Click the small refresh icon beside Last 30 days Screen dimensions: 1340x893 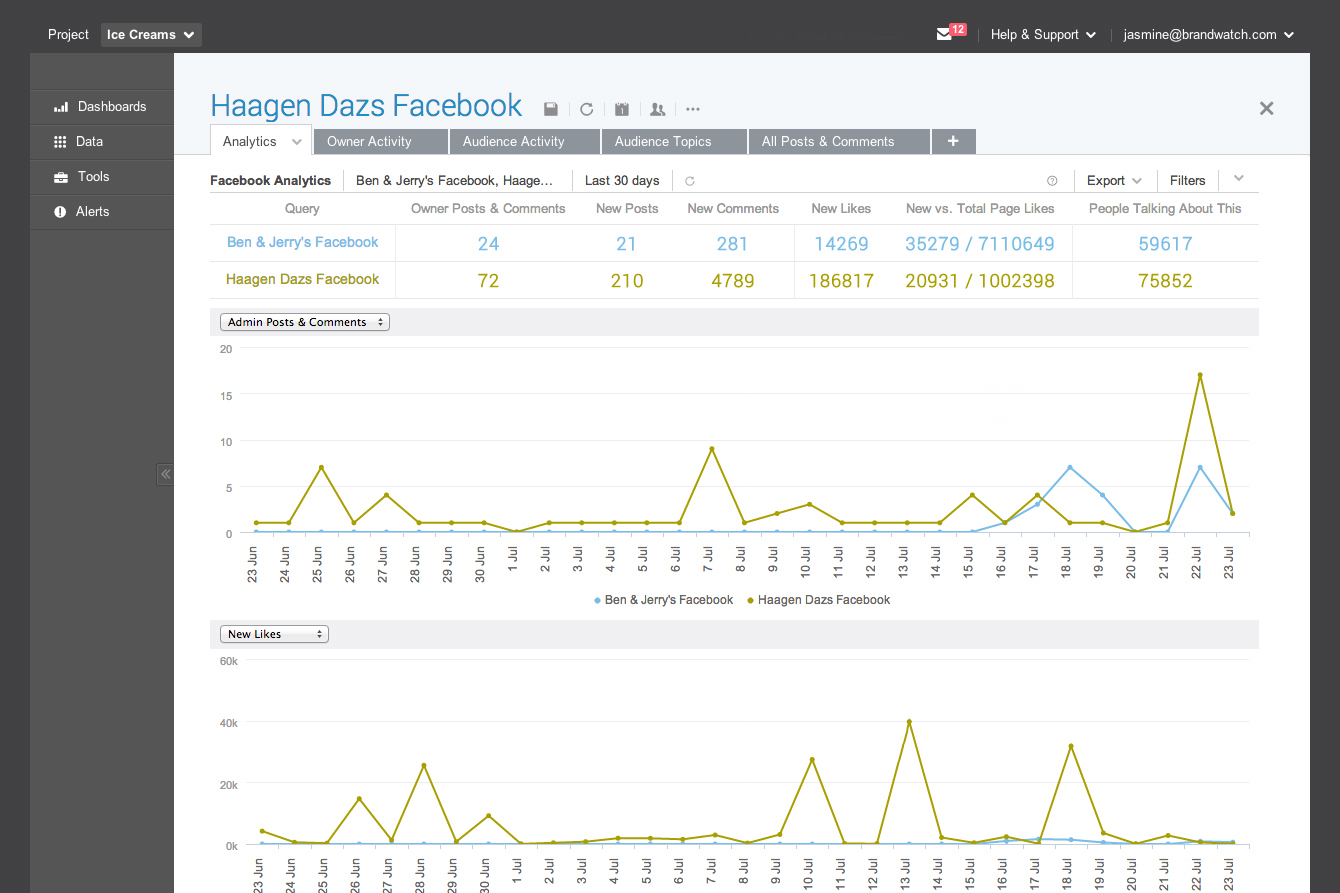point(690,181)
